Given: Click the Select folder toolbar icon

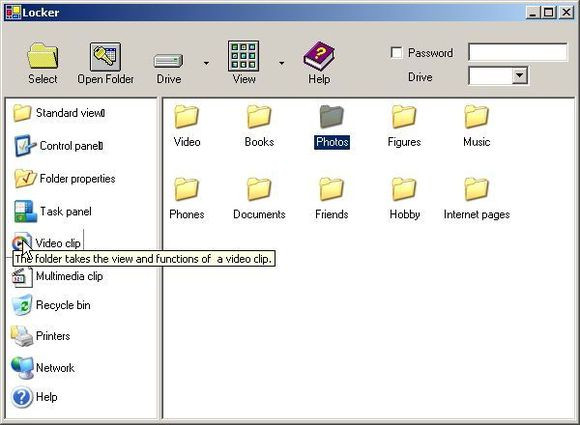Looking at the screenshot, I should click(43, 55).
